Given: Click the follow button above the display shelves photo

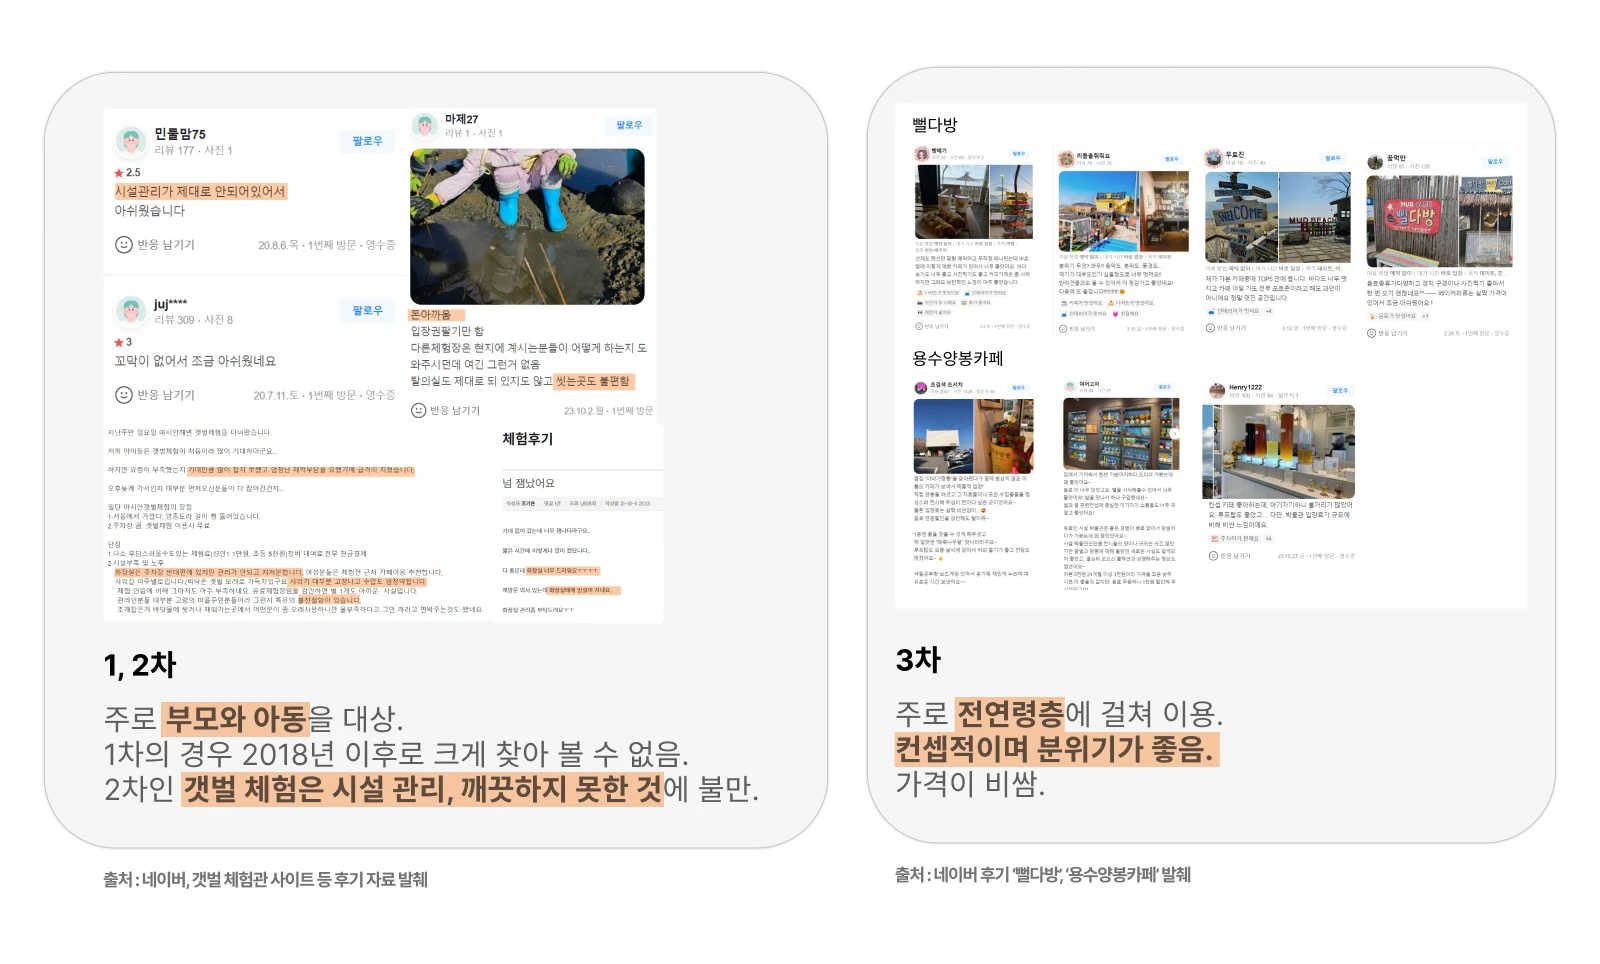Looking at the screenshot, I should 1164,387.
